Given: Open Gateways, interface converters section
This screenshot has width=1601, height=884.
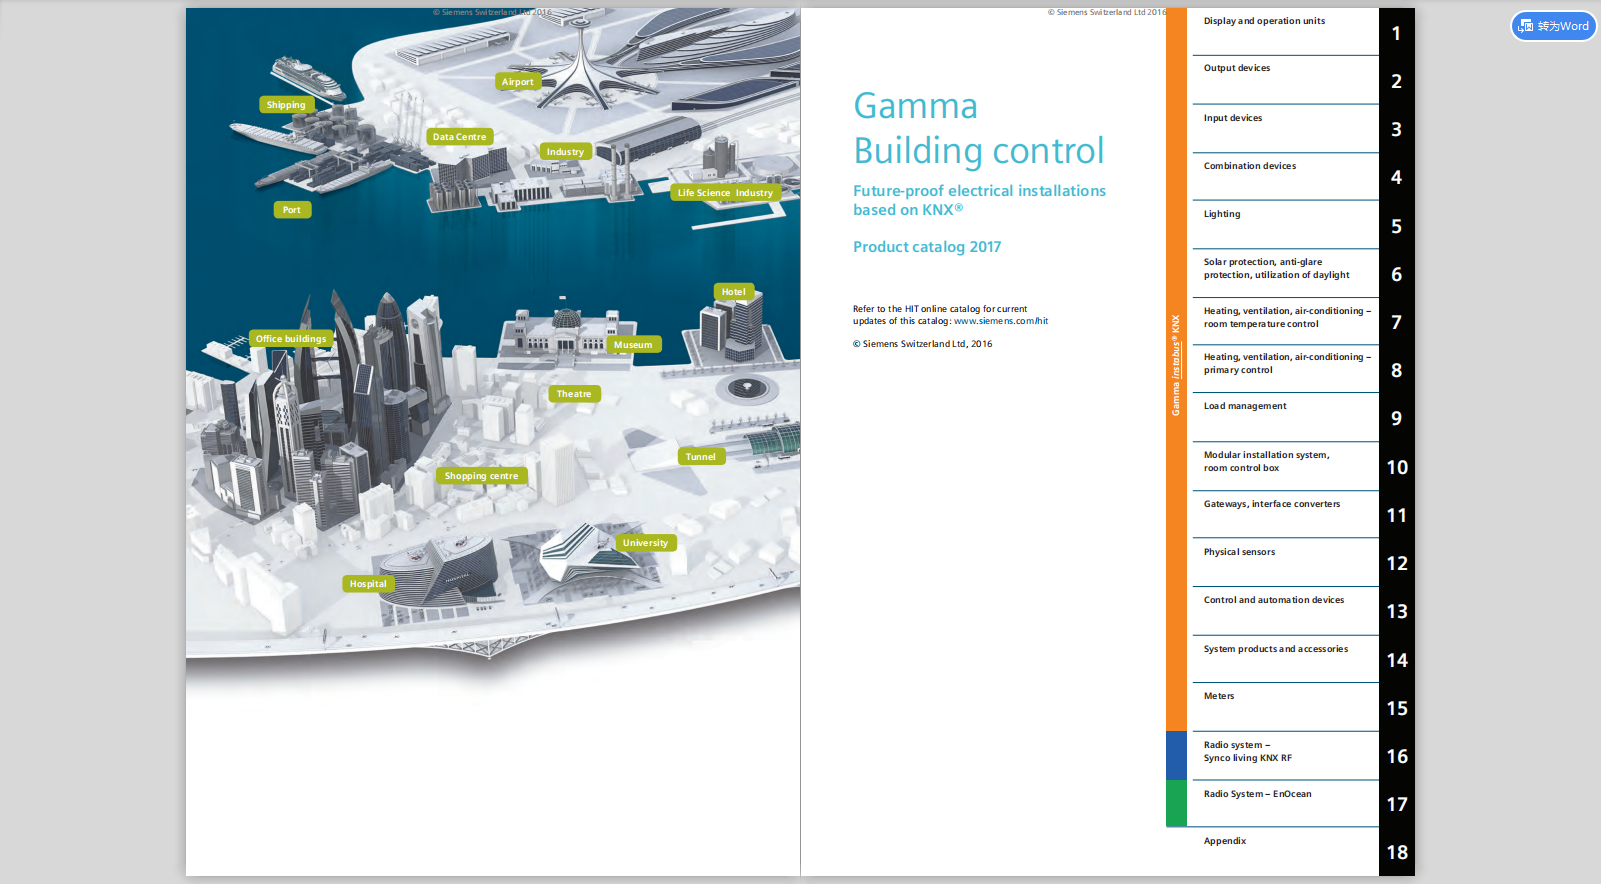Looking at the screenshot, I should coord(1271,504).
